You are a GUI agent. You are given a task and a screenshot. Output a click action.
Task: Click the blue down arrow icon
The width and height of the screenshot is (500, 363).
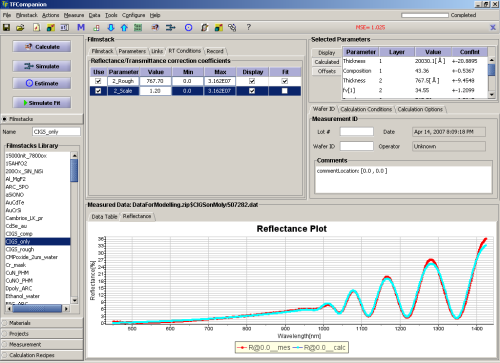point(111,28)
